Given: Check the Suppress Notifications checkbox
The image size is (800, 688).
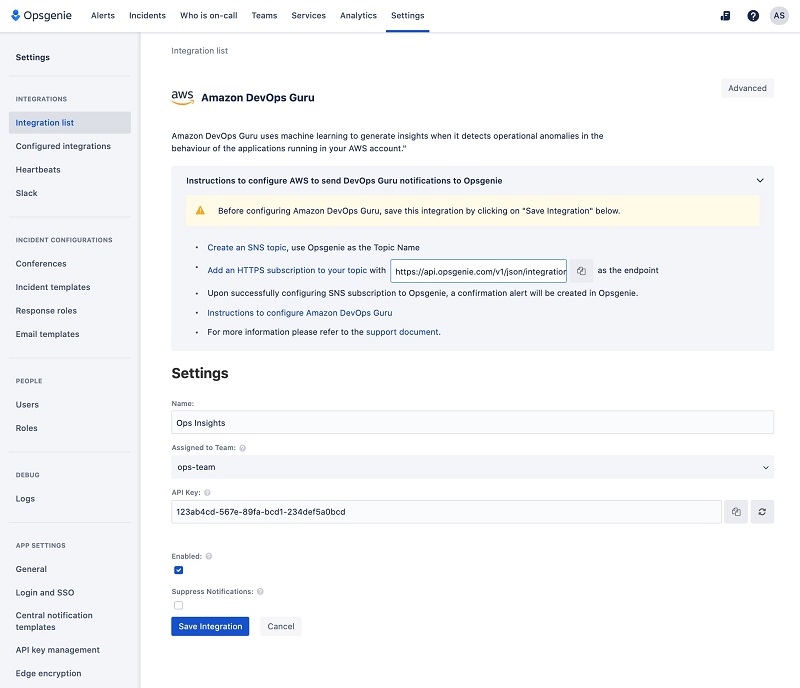Looking at the screenshot, I should tap(178, 605).
